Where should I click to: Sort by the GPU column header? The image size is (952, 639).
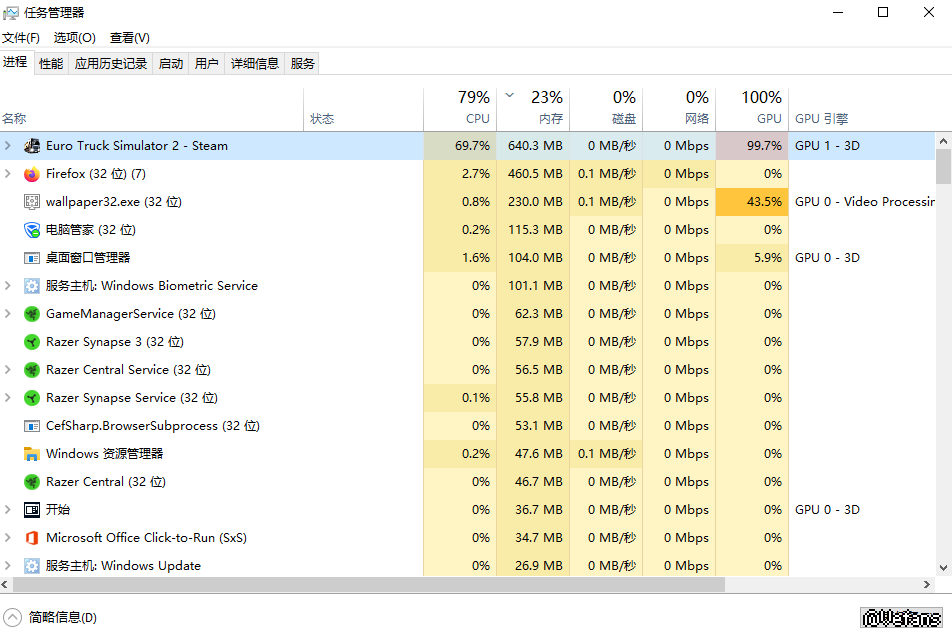click(x=768, y=118)
